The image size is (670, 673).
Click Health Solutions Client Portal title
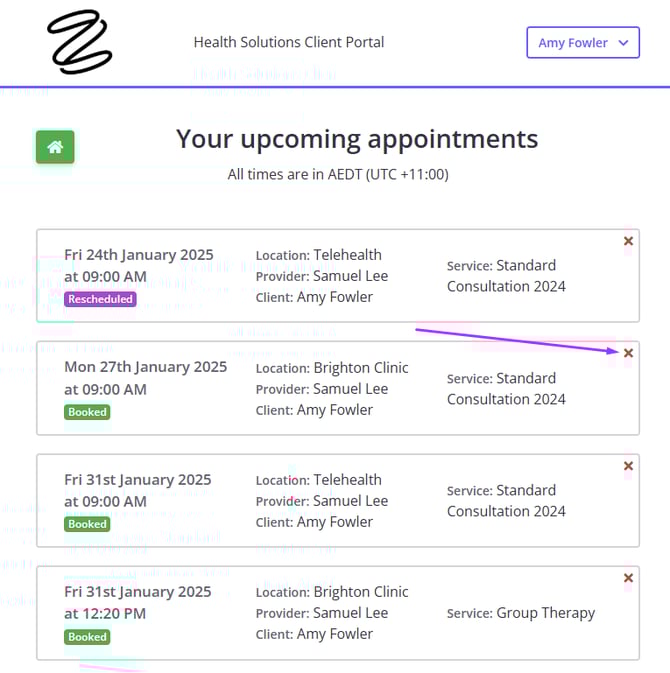[x=288, y=42]
